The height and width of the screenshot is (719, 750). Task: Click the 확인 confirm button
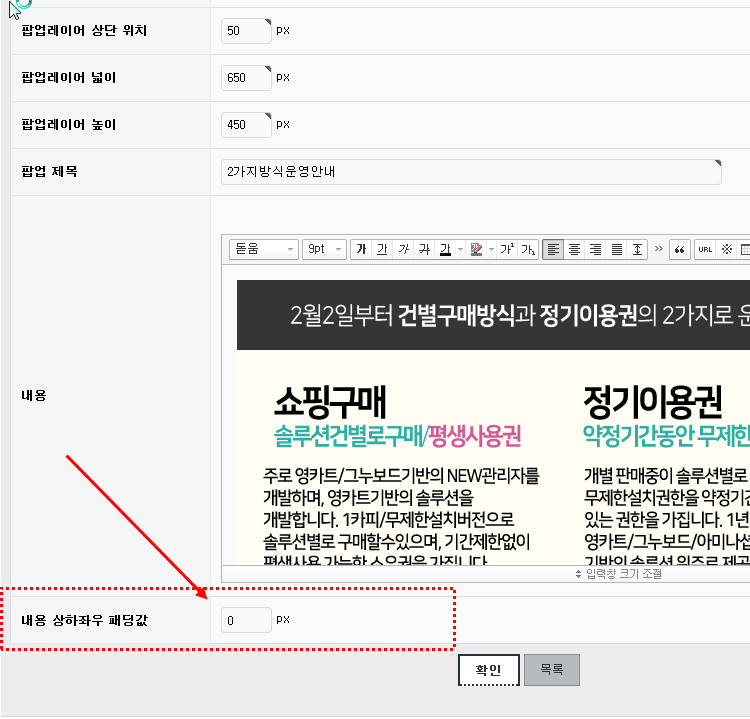tap(488, 670)
